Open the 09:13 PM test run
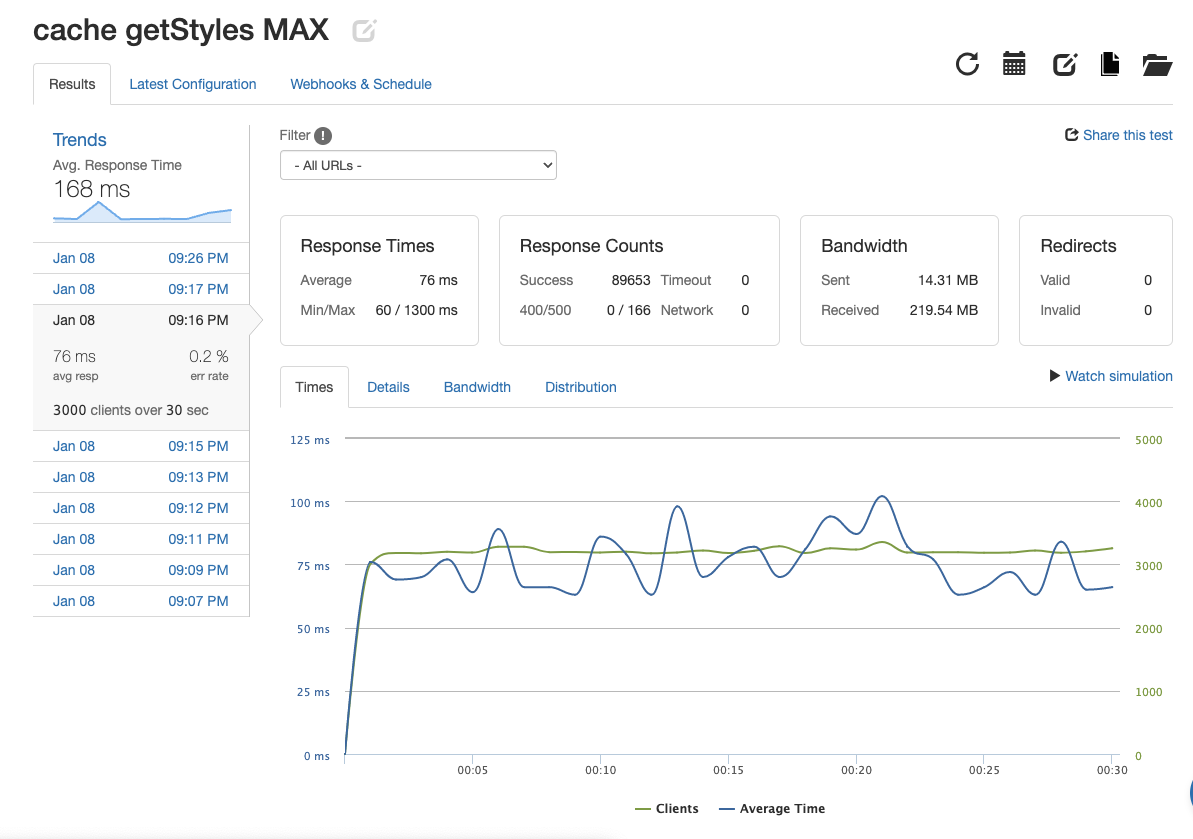1193x839 pixels. pos(141,477)
